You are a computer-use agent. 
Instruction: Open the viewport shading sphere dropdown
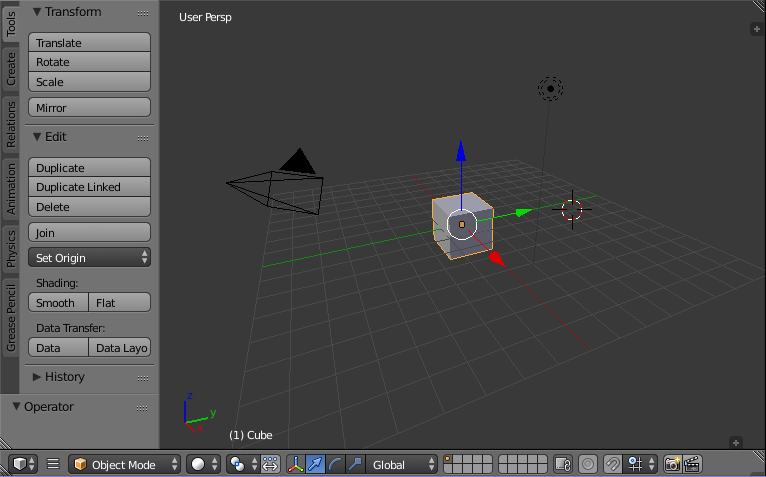203,464
